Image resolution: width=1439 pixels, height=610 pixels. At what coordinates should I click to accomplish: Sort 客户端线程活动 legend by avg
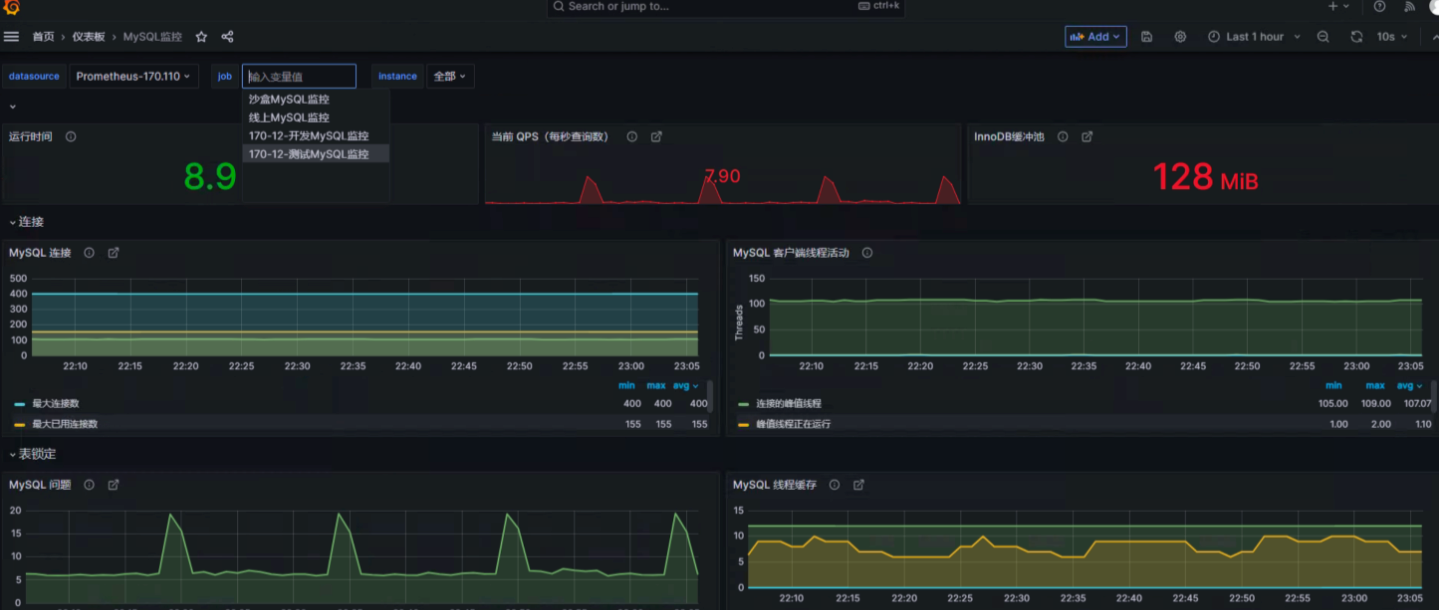tap(1410, 385)
